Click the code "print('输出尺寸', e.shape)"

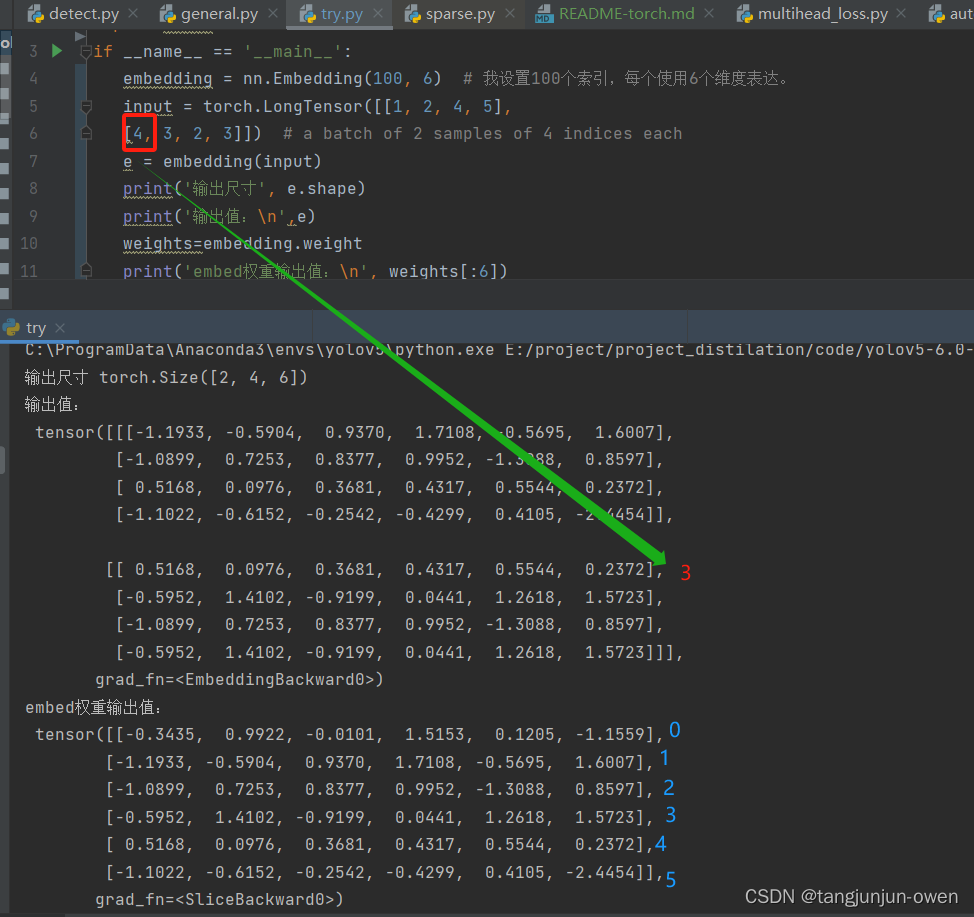(x=244, y=188)
